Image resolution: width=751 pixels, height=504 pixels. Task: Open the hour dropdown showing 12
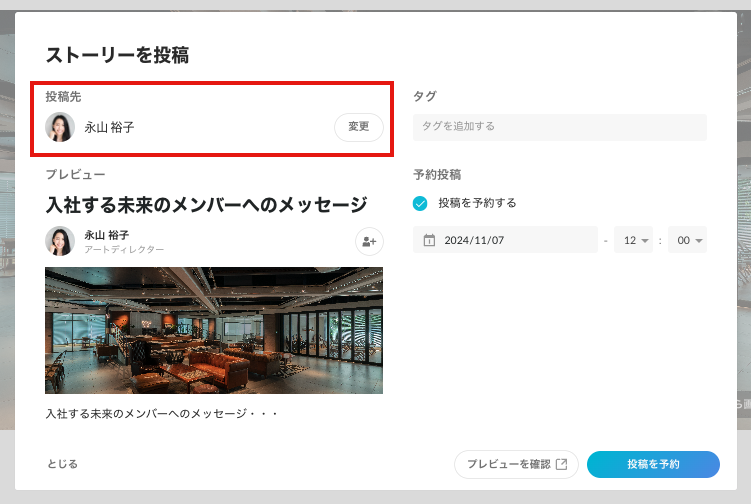(x=633, y=240)
